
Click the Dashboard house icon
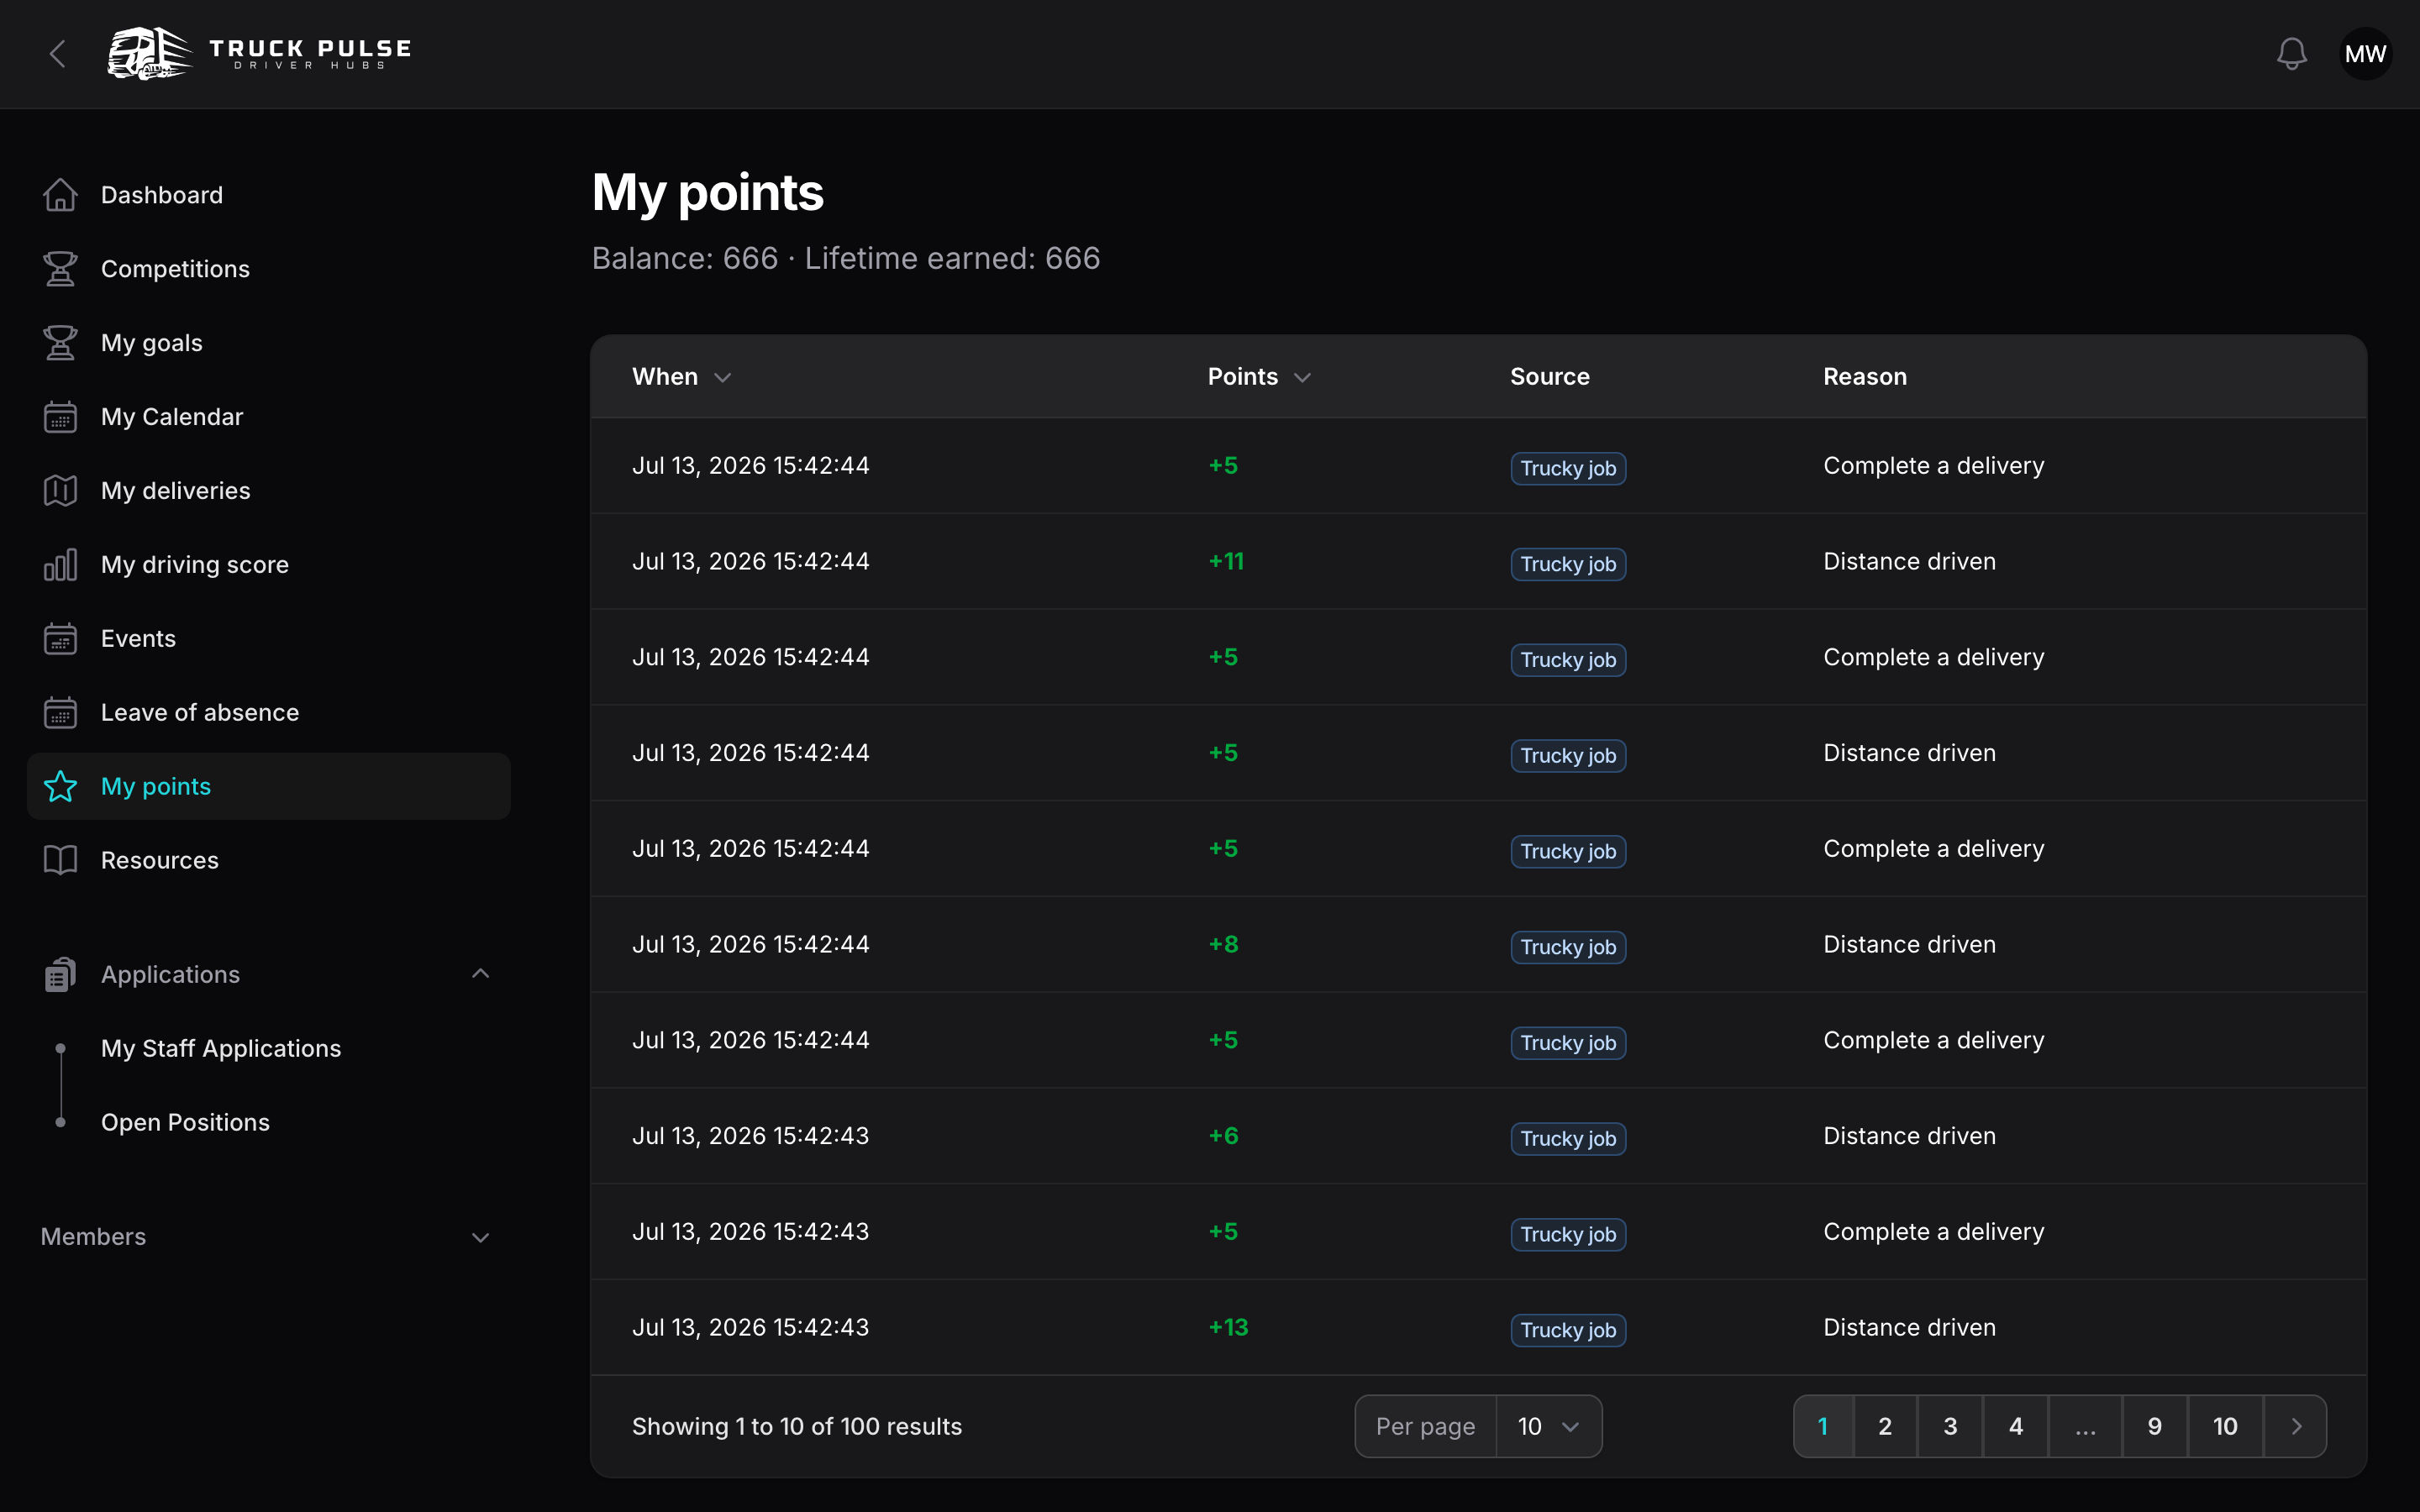point(60,195)
